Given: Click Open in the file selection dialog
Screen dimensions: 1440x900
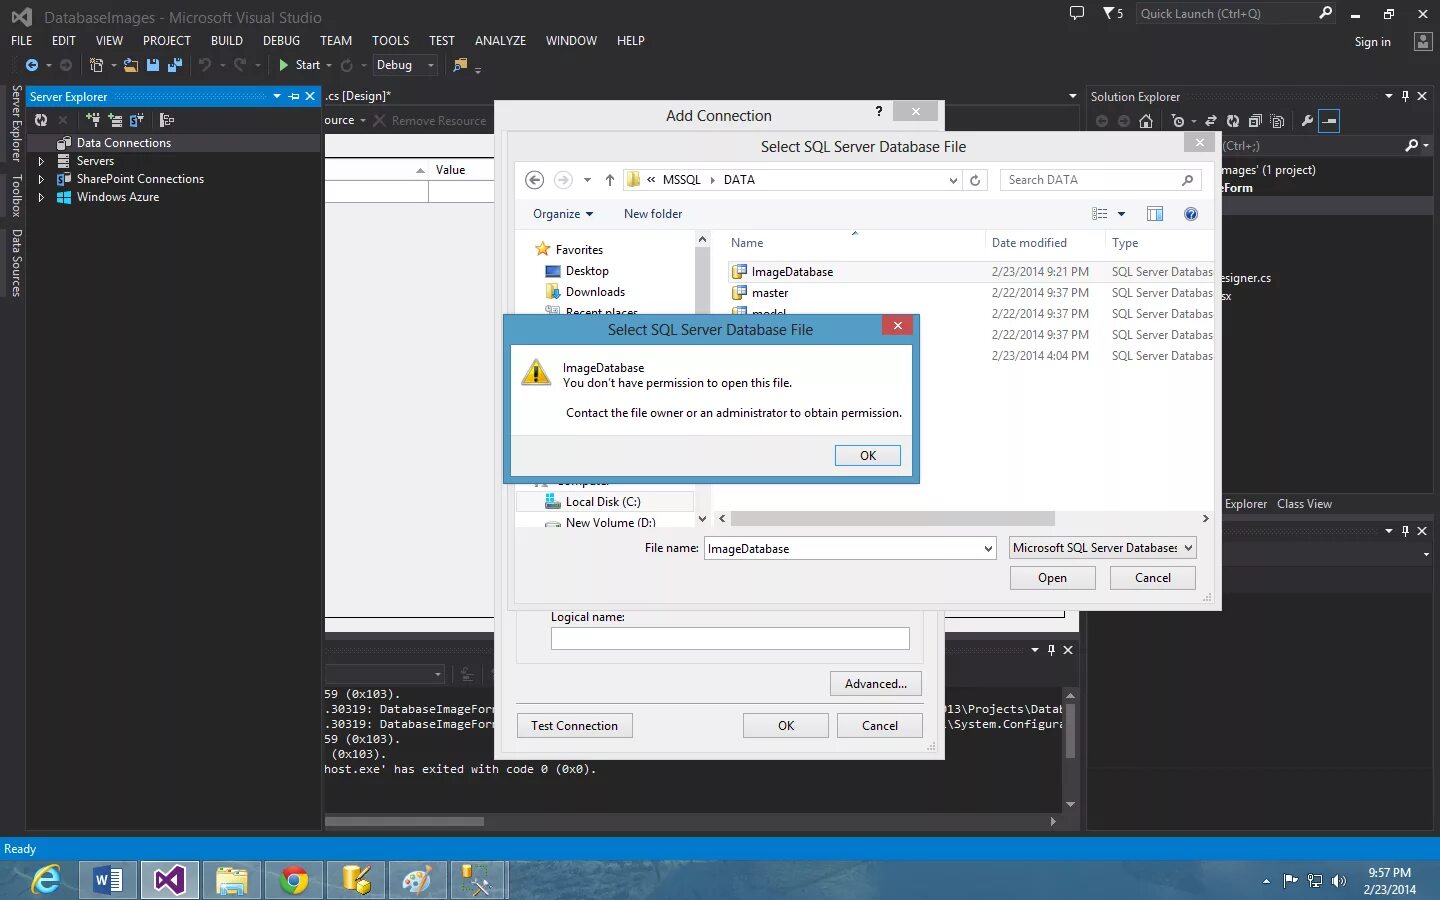Looking at the screenshot, I should click(1052, 578).
